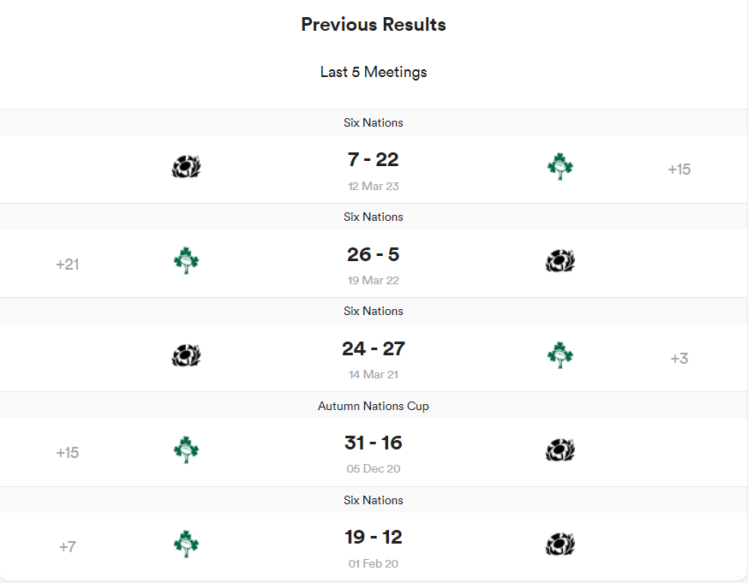The height and width of the screenshot is (583, 748).
Task: Open the 31 - 16 match result
Action: pyautogui.click(x=373, y=443)
